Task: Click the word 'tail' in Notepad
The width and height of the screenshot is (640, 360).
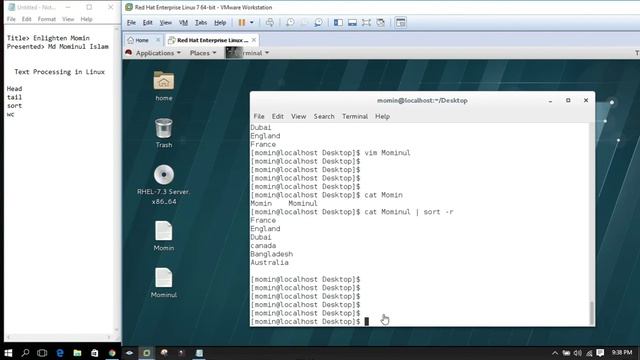Action: pyautogui.click(x=14, y=97)
